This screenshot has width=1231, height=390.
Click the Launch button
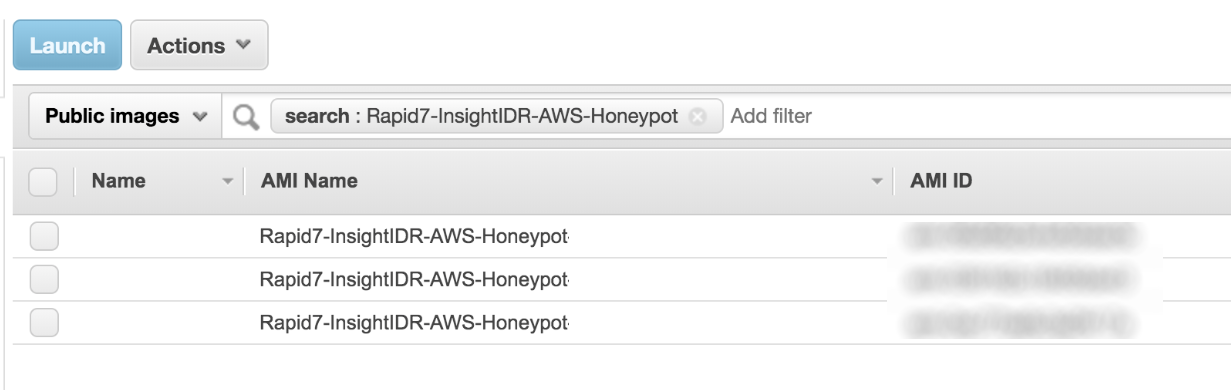[x=67, y=45]
